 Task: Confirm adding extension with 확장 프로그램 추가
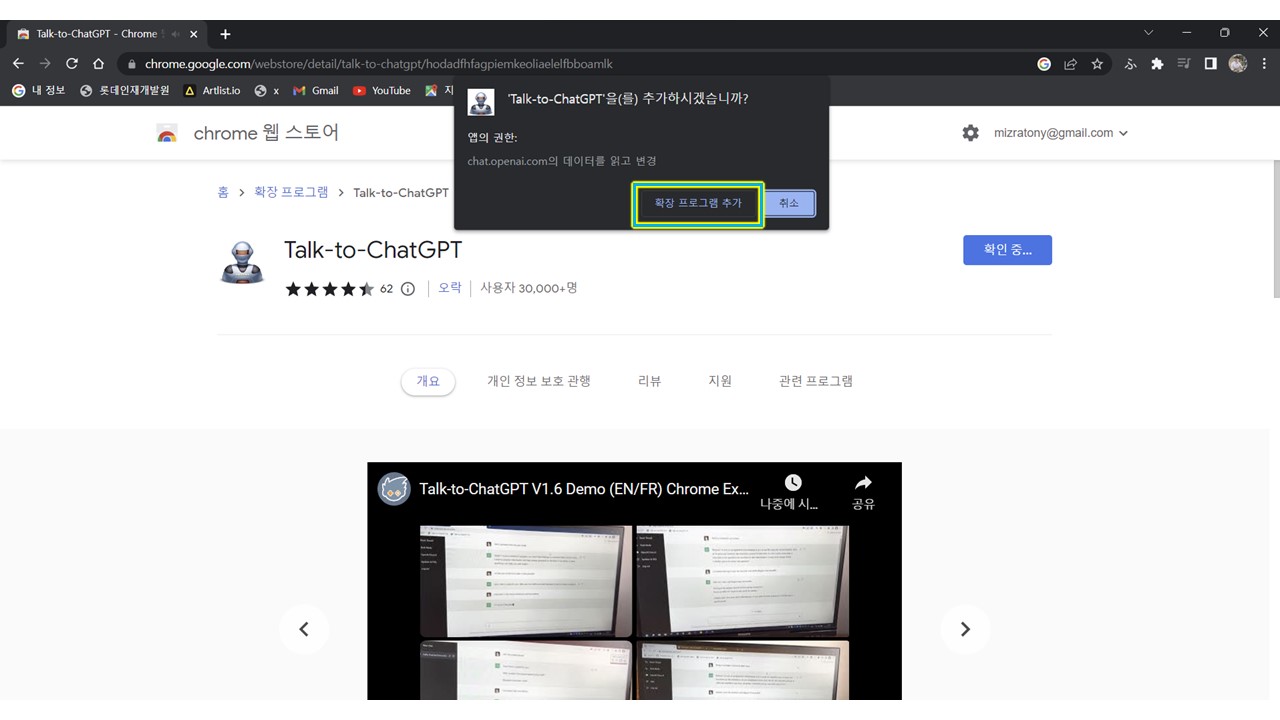tap(698, 203)
